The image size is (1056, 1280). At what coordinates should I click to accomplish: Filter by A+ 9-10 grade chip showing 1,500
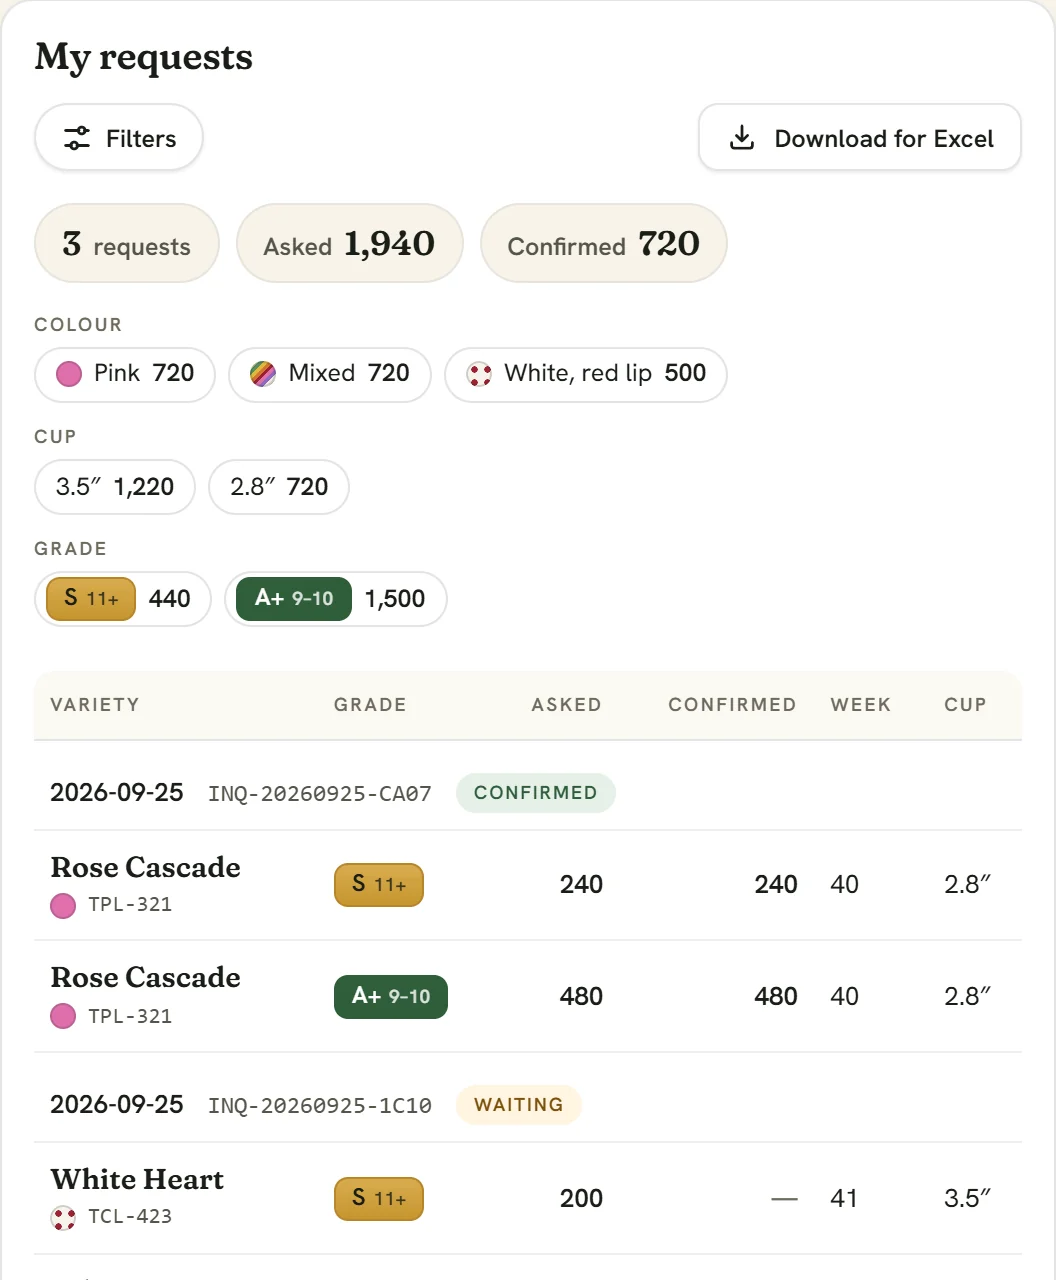tap(336, 599)
